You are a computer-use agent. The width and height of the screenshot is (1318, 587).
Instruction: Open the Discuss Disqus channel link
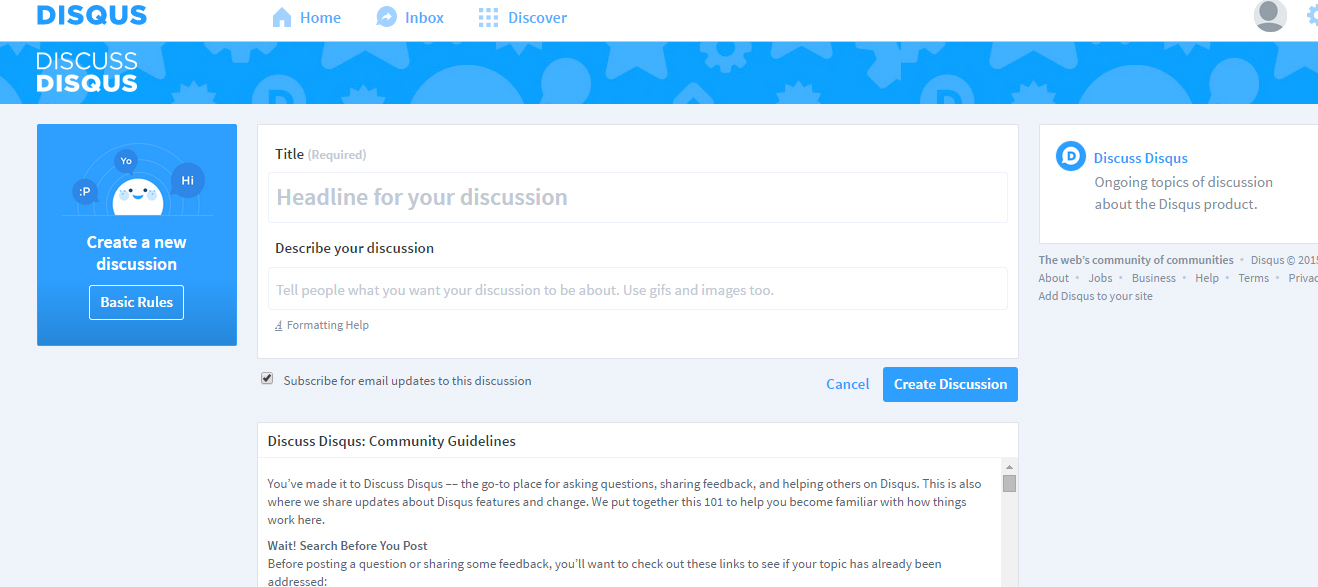pyautogui.click(x=1140, y=158)
